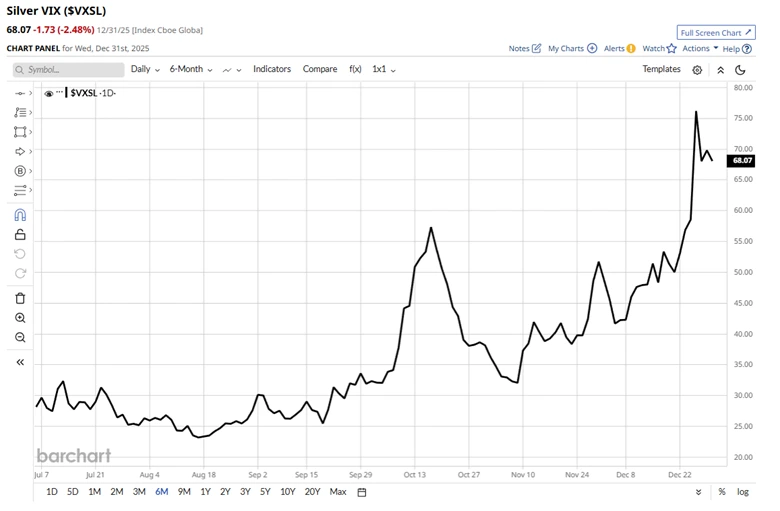Open My Charts link
The width and height of the screenshot is (780, 511).
tap(572, 48)
